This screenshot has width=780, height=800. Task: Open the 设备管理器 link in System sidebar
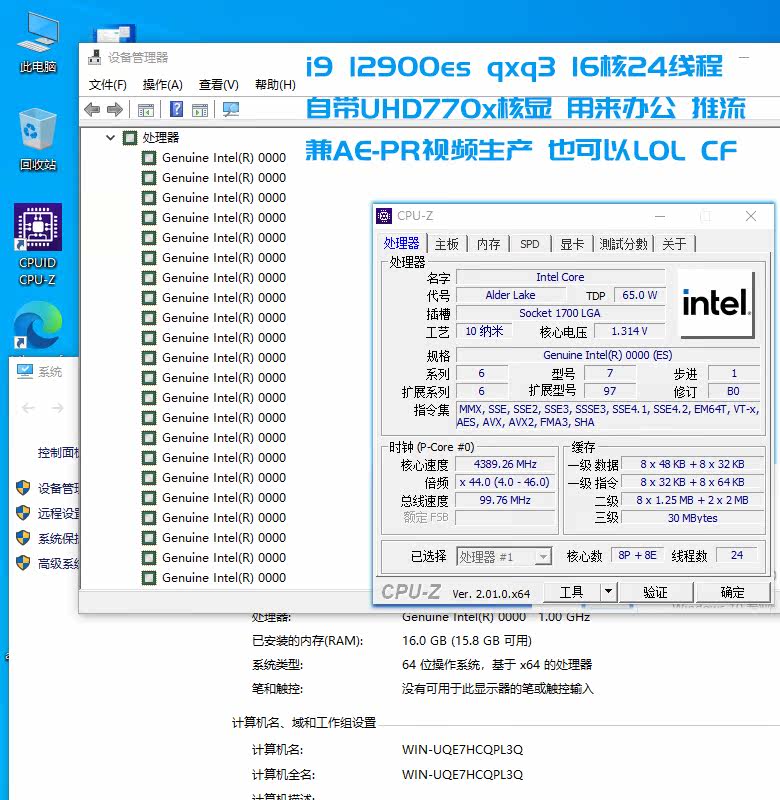click(58, 488)
